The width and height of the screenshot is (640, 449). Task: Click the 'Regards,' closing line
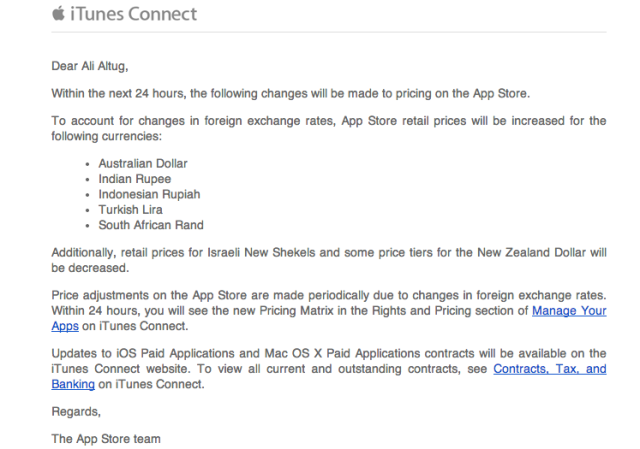(76, 411)
